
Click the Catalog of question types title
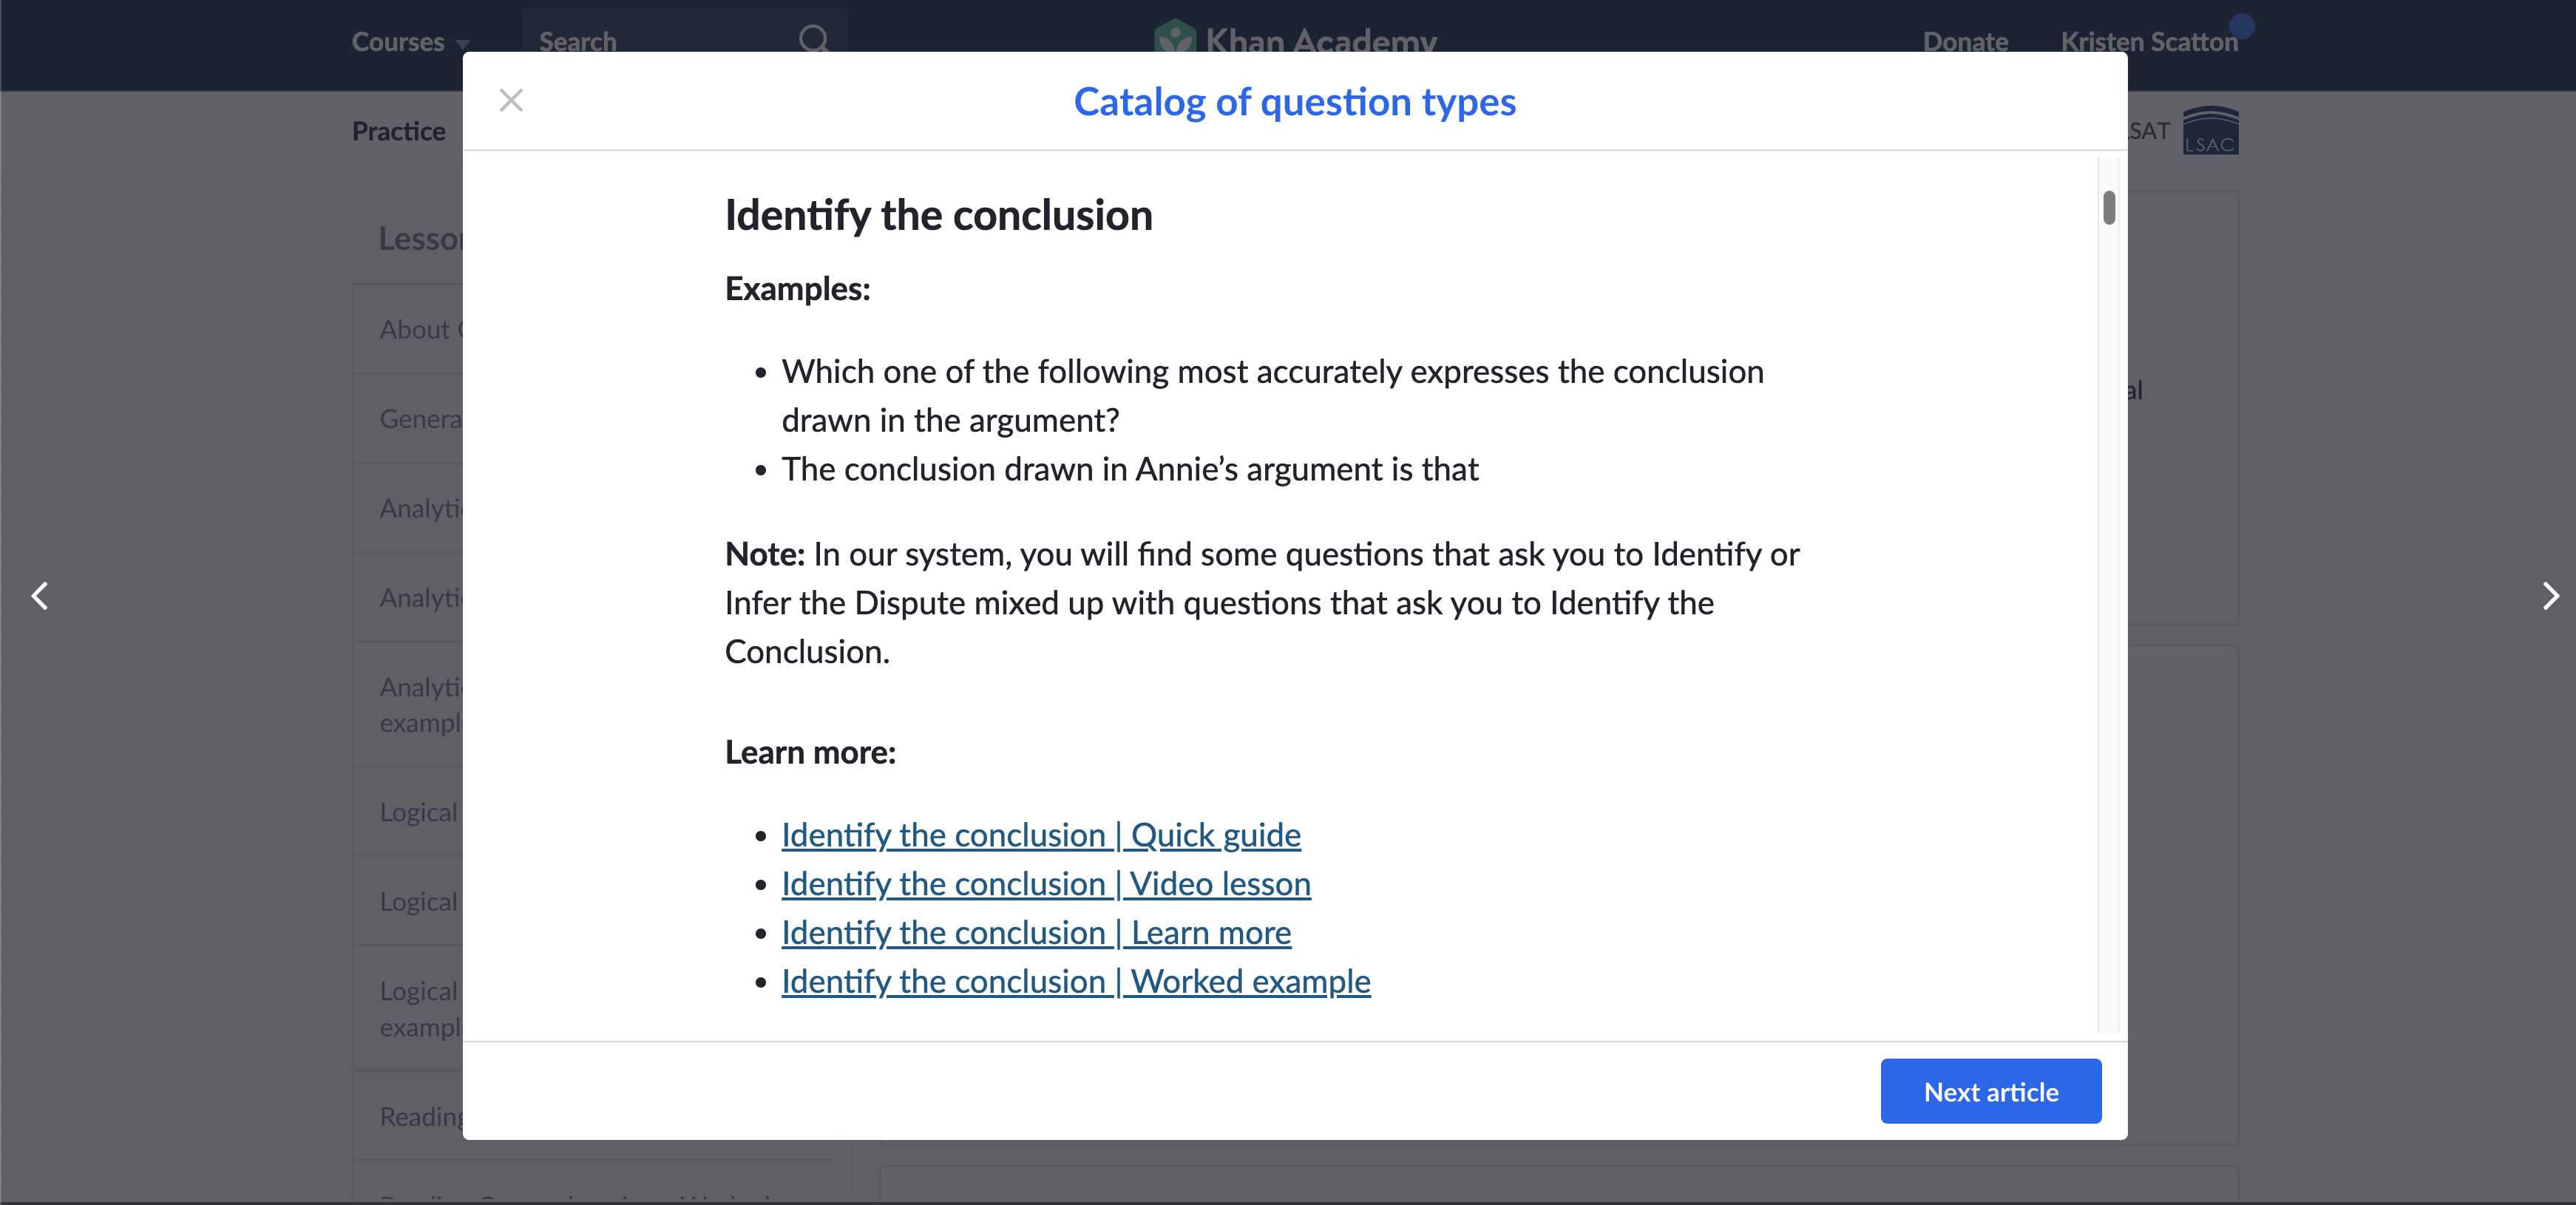[1294, 102]
